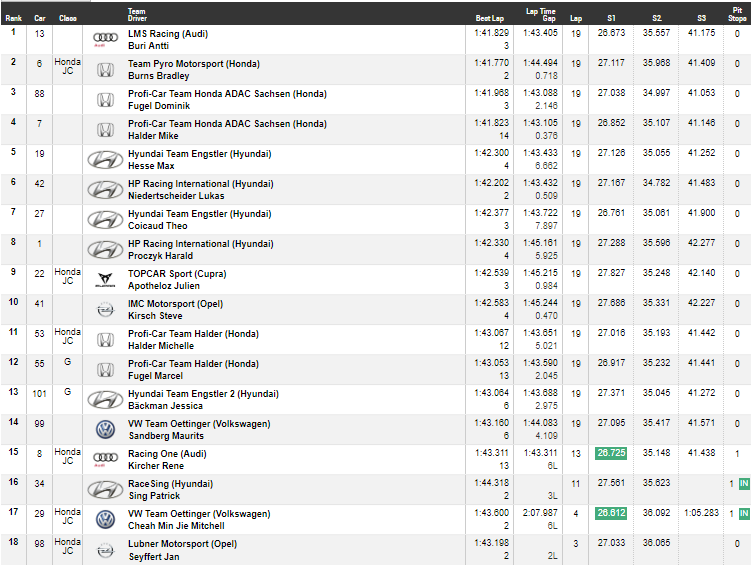Select driver name Fugel Marcel

click(x=156, y=376)
